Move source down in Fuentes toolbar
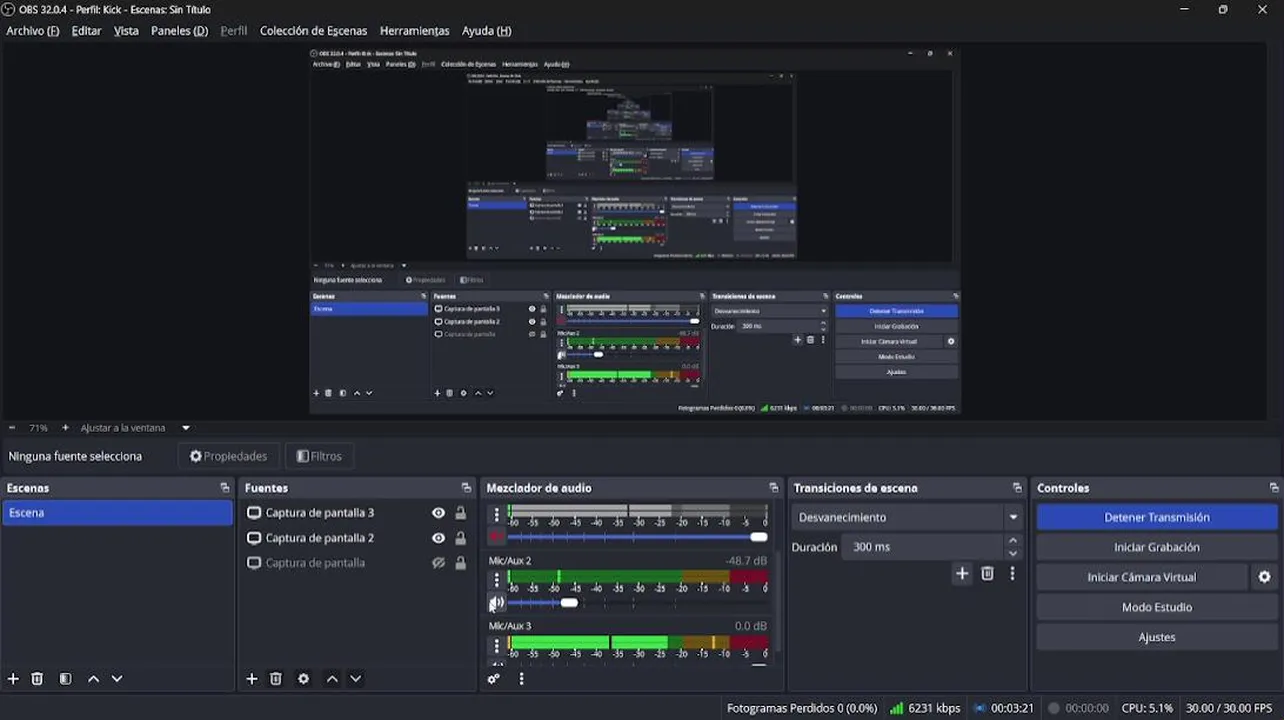Viewport: 1284px width, 720px height. coord(355,678)
